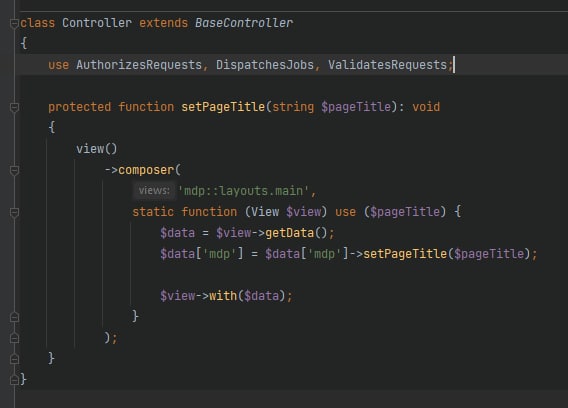Screen dimensions: 568x408
Task: Click '$data' on the getData assignment line
Action: [x=178, y=233]
